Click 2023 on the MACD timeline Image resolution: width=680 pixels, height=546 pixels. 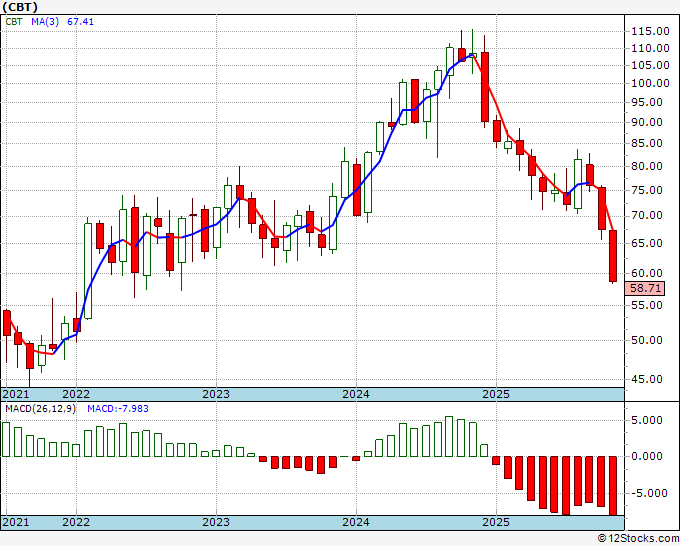216,522
